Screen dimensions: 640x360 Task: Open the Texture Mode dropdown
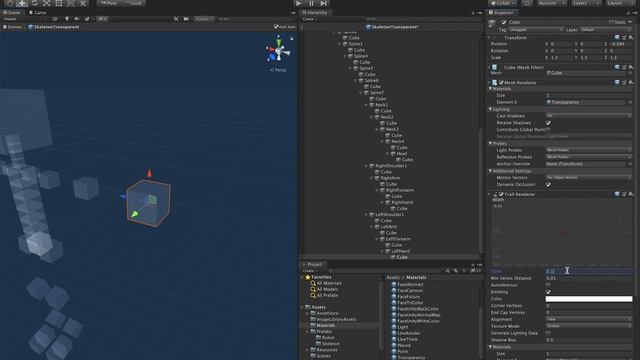589,326
